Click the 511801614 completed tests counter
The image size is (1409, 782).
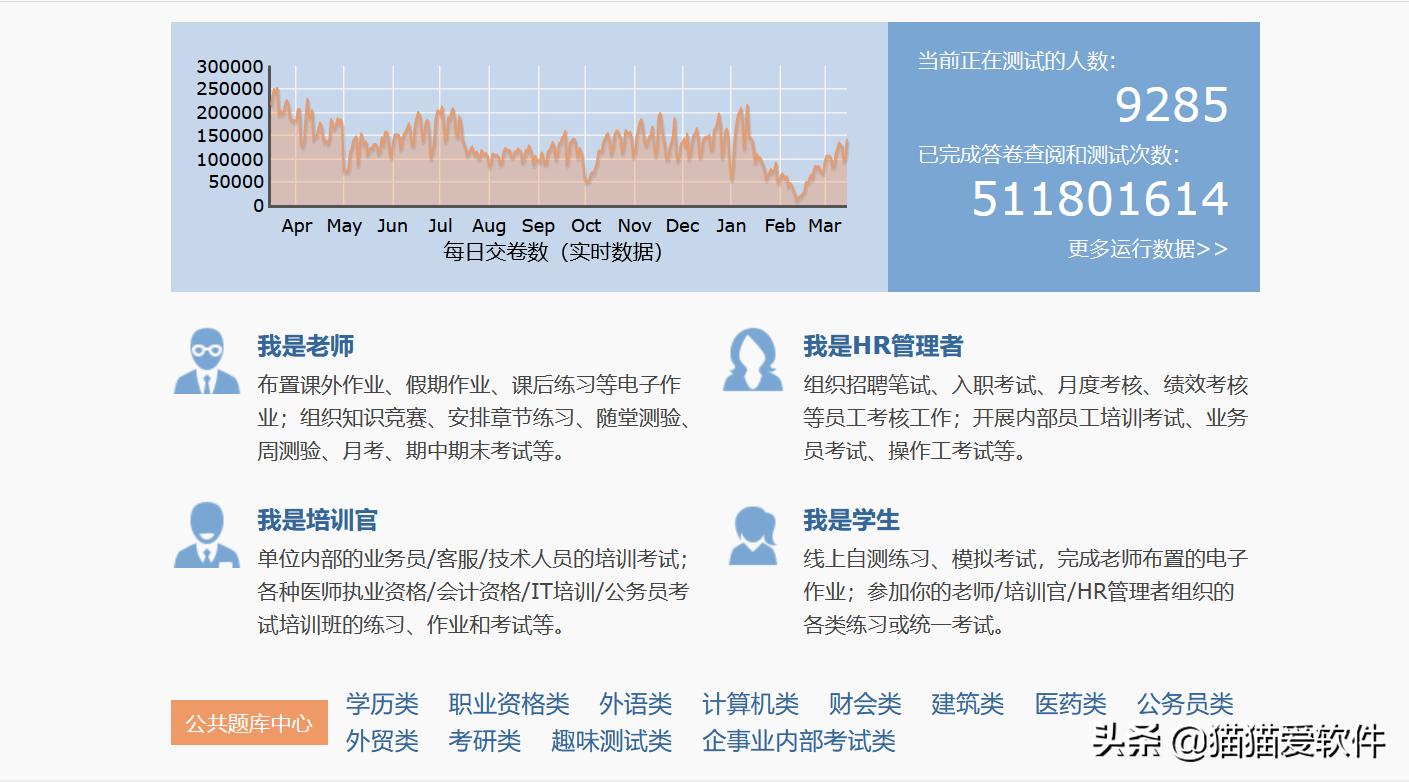click(x=1099, y=198)
